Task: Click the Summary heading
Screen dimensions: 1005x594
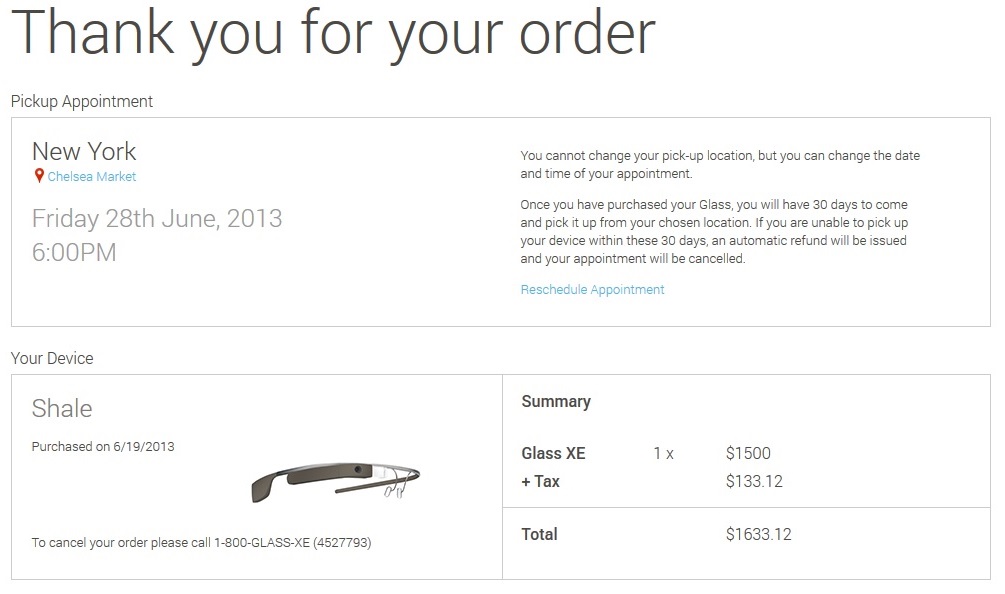Action: coord(556,402)
